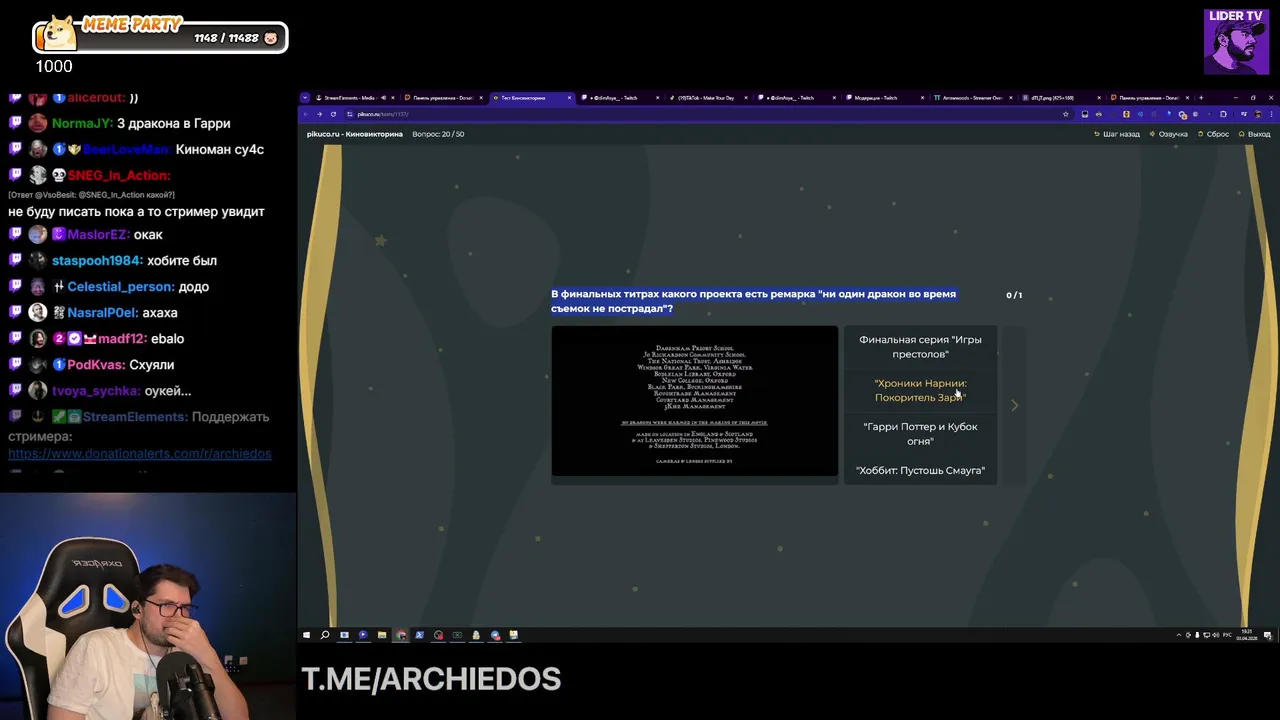Click StreamElements bot name in chat
1280x720 pixels.
(x=135, y=416)
